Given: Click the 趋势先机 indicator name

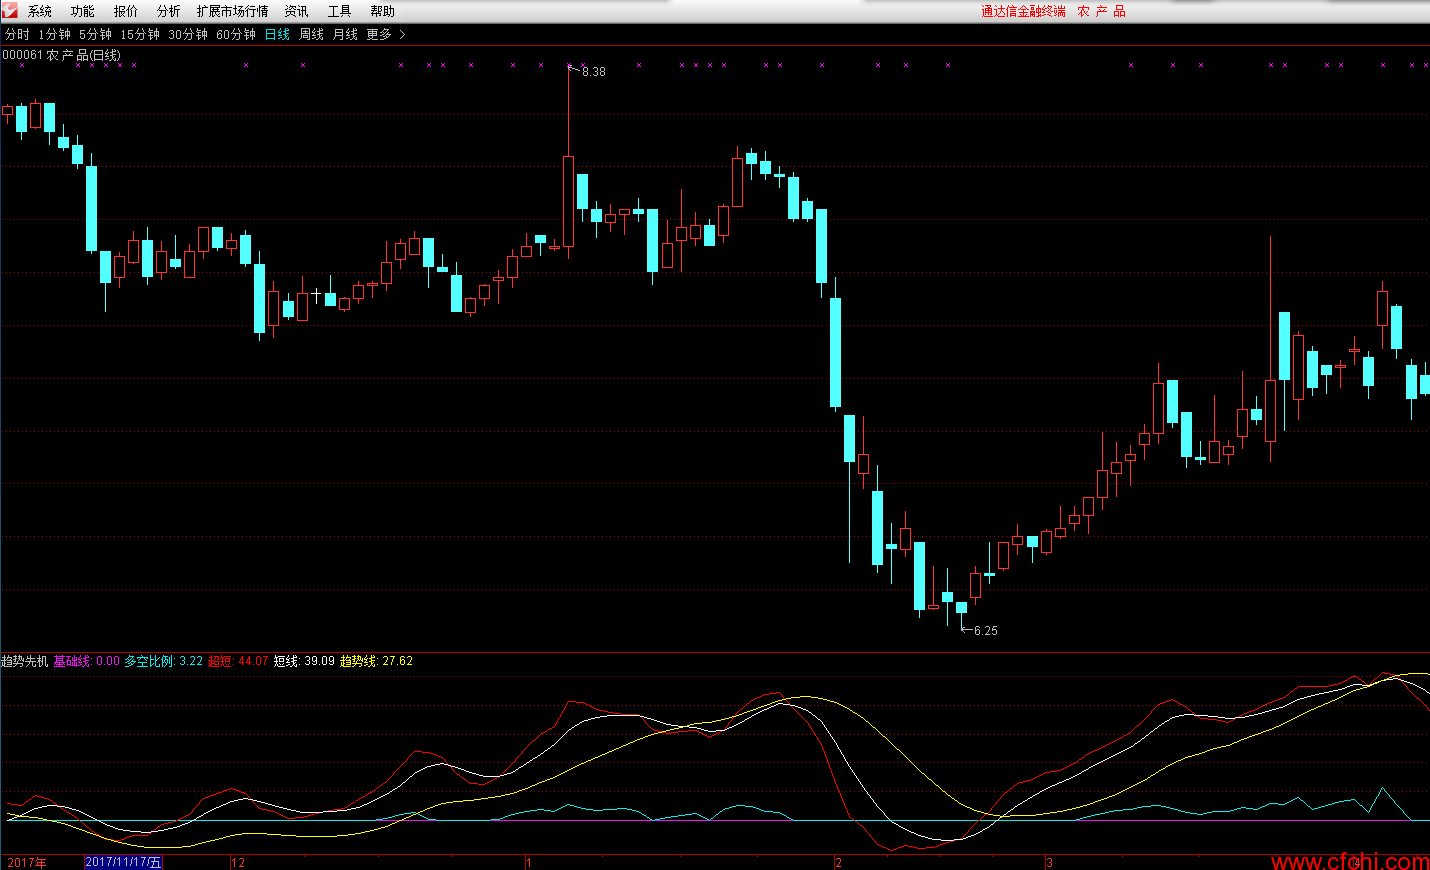Looking at the screenshot, I should (25, 661).
